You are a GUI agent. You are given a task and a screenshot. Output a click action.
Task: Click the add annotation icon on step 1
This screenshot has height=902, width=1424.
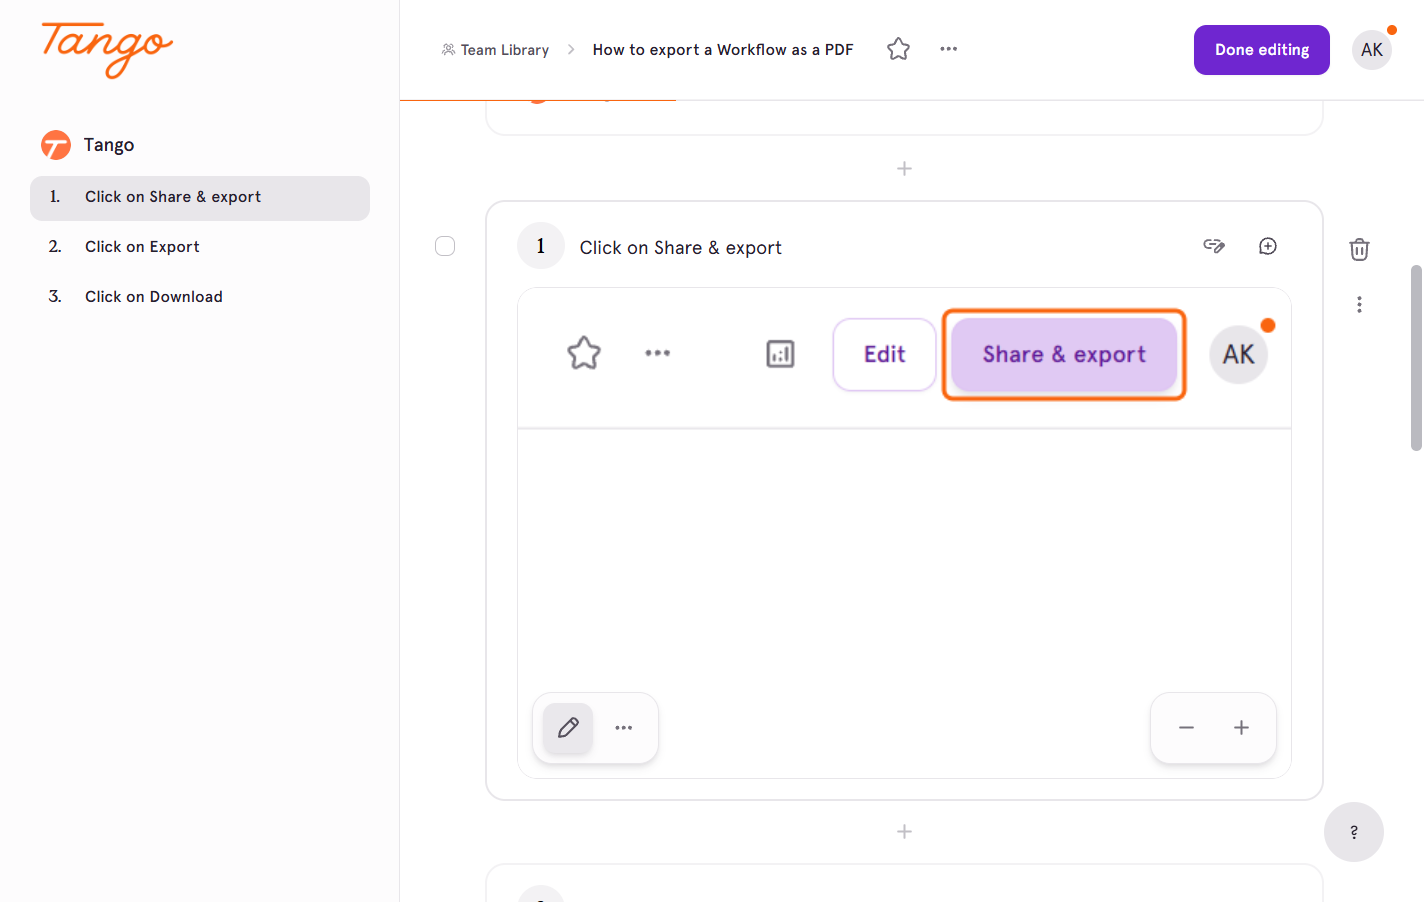pos(1268,246)
